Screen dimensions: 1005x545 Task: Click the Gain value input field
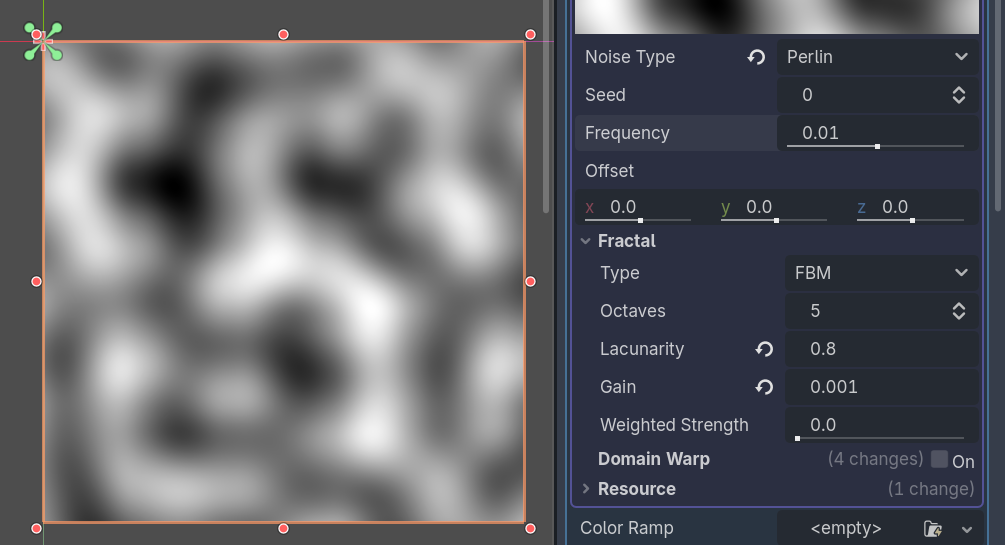point(881,387)
